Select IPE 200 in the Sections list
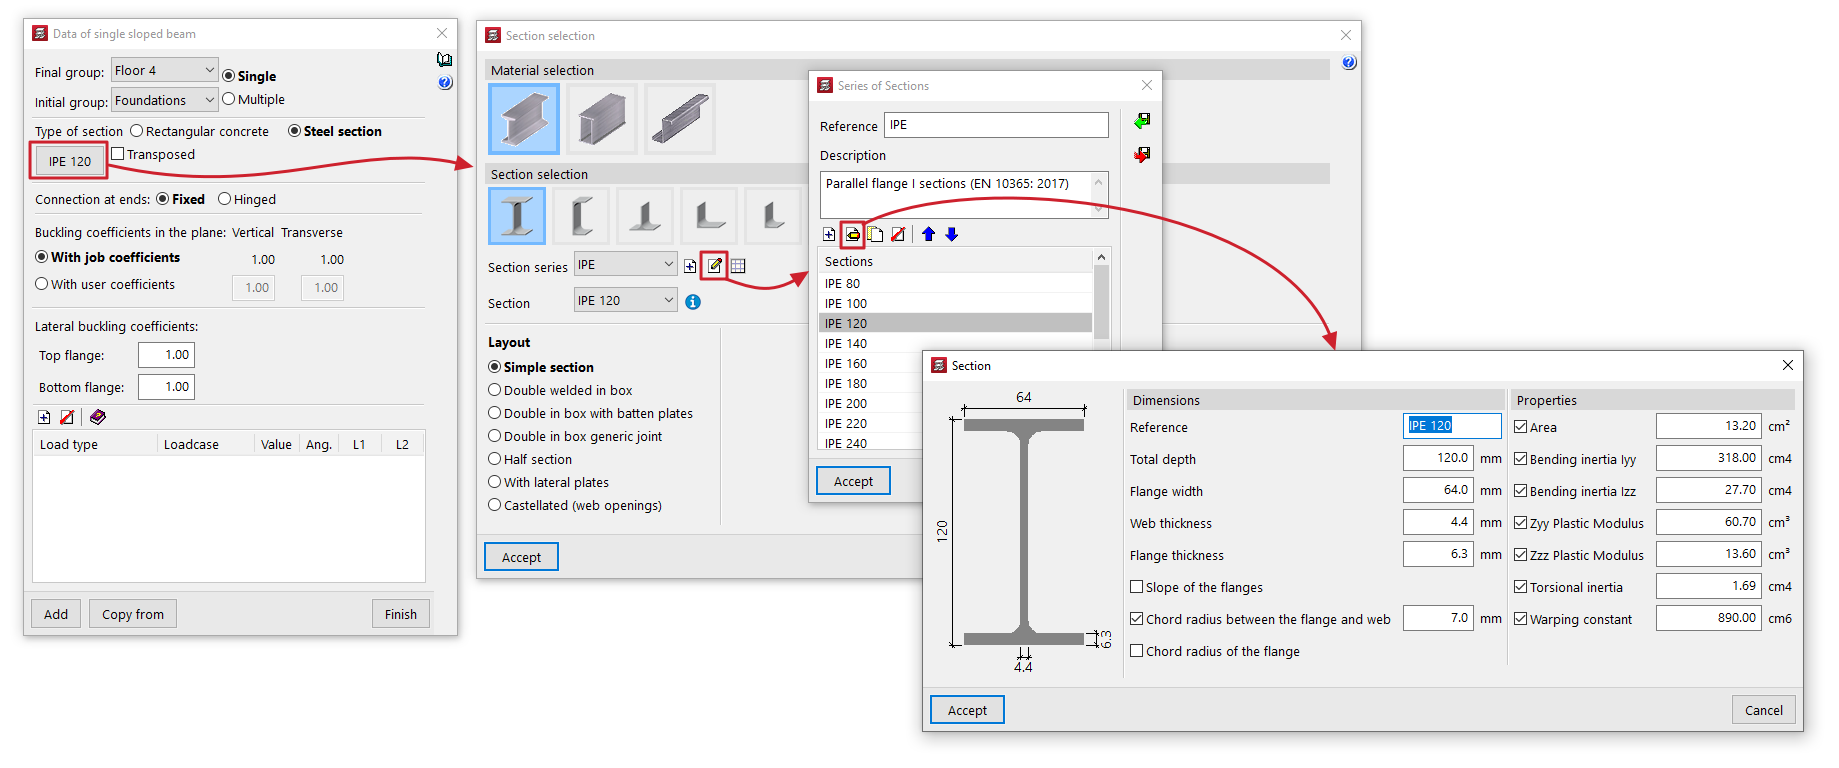 click(x=870, y=403)
